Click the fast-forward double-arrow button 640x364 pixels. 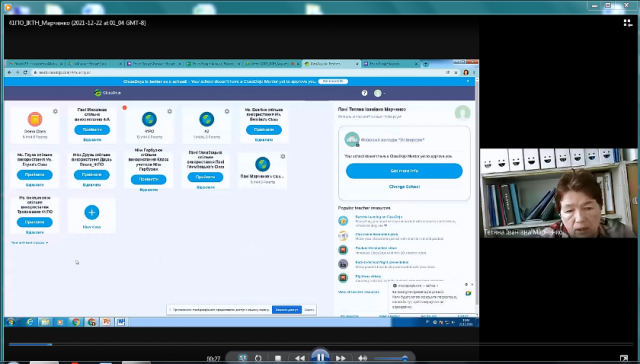[x=341, y=358]
